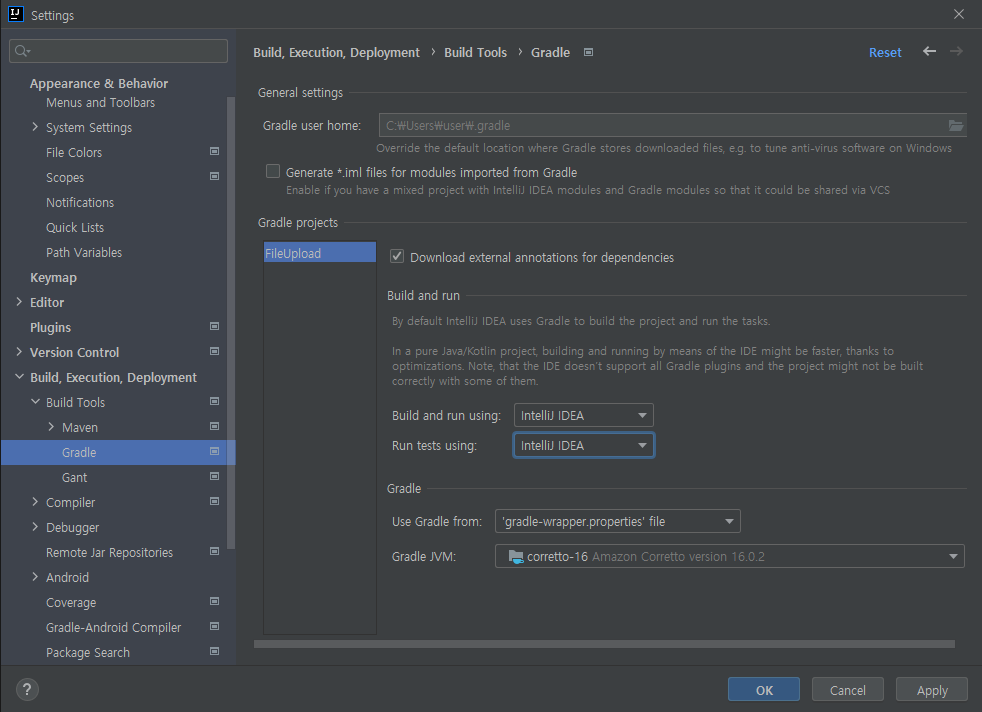Click project icon beside Remote Jar Repositories

point(214,552)
